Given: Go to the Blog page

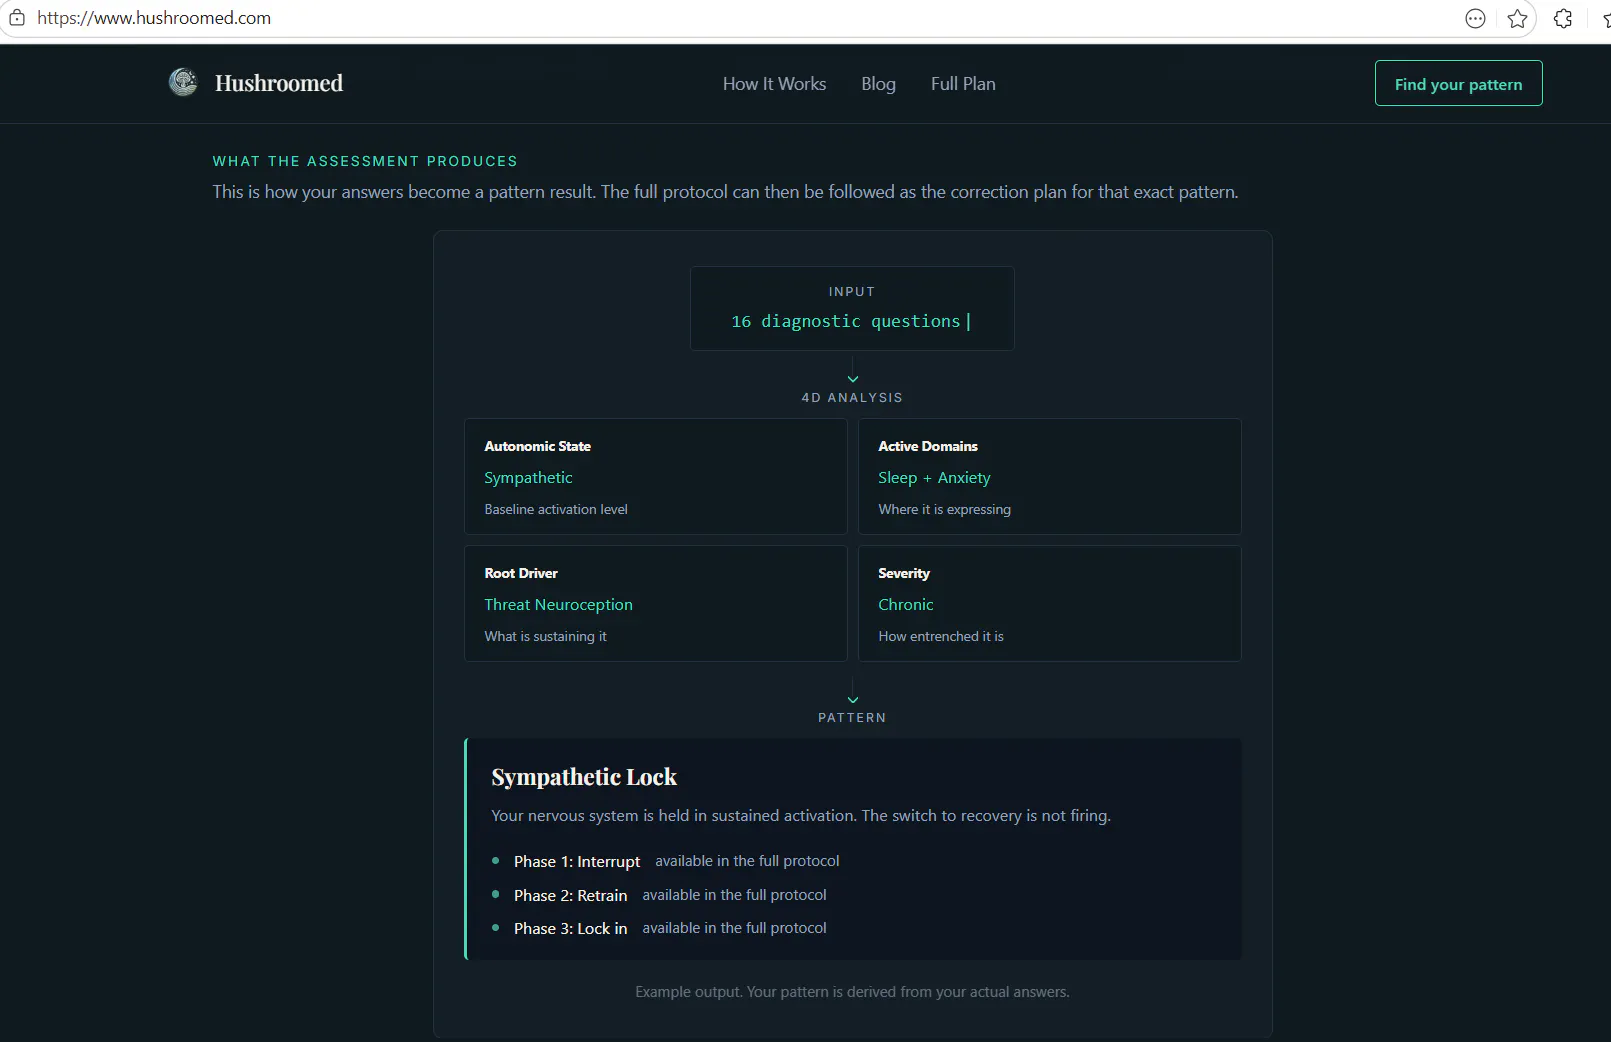Looking at the screenshot, I should tap(878, 84).
